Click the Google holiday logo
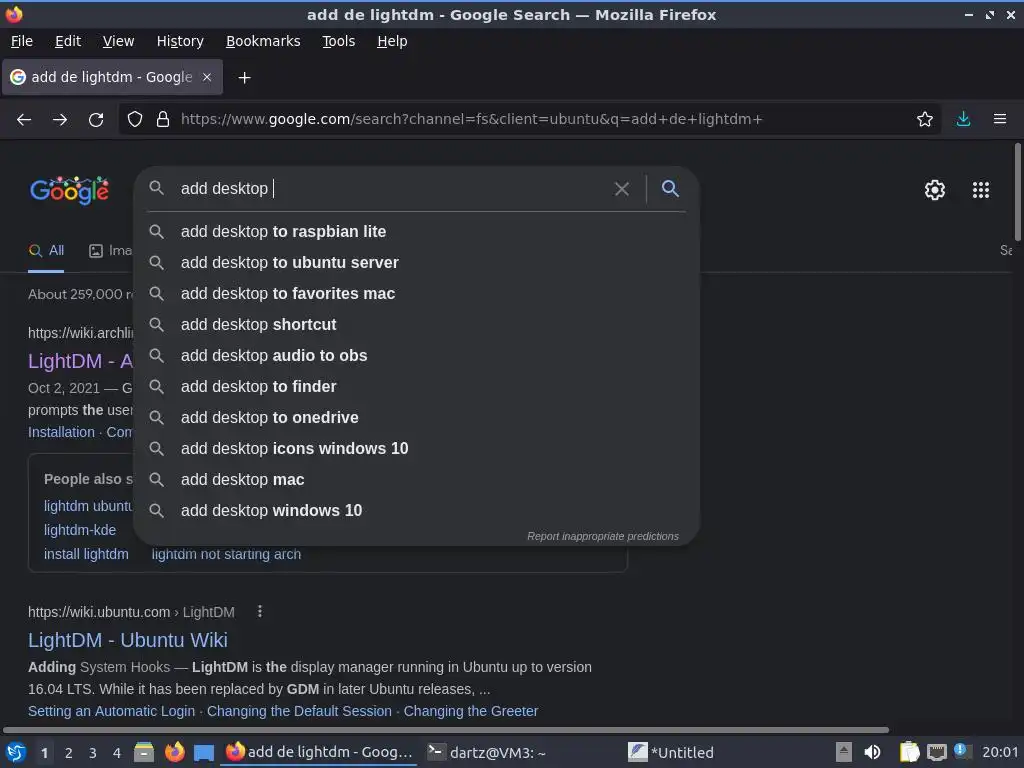The image size is (1024, 768). [x=69, y=190]
